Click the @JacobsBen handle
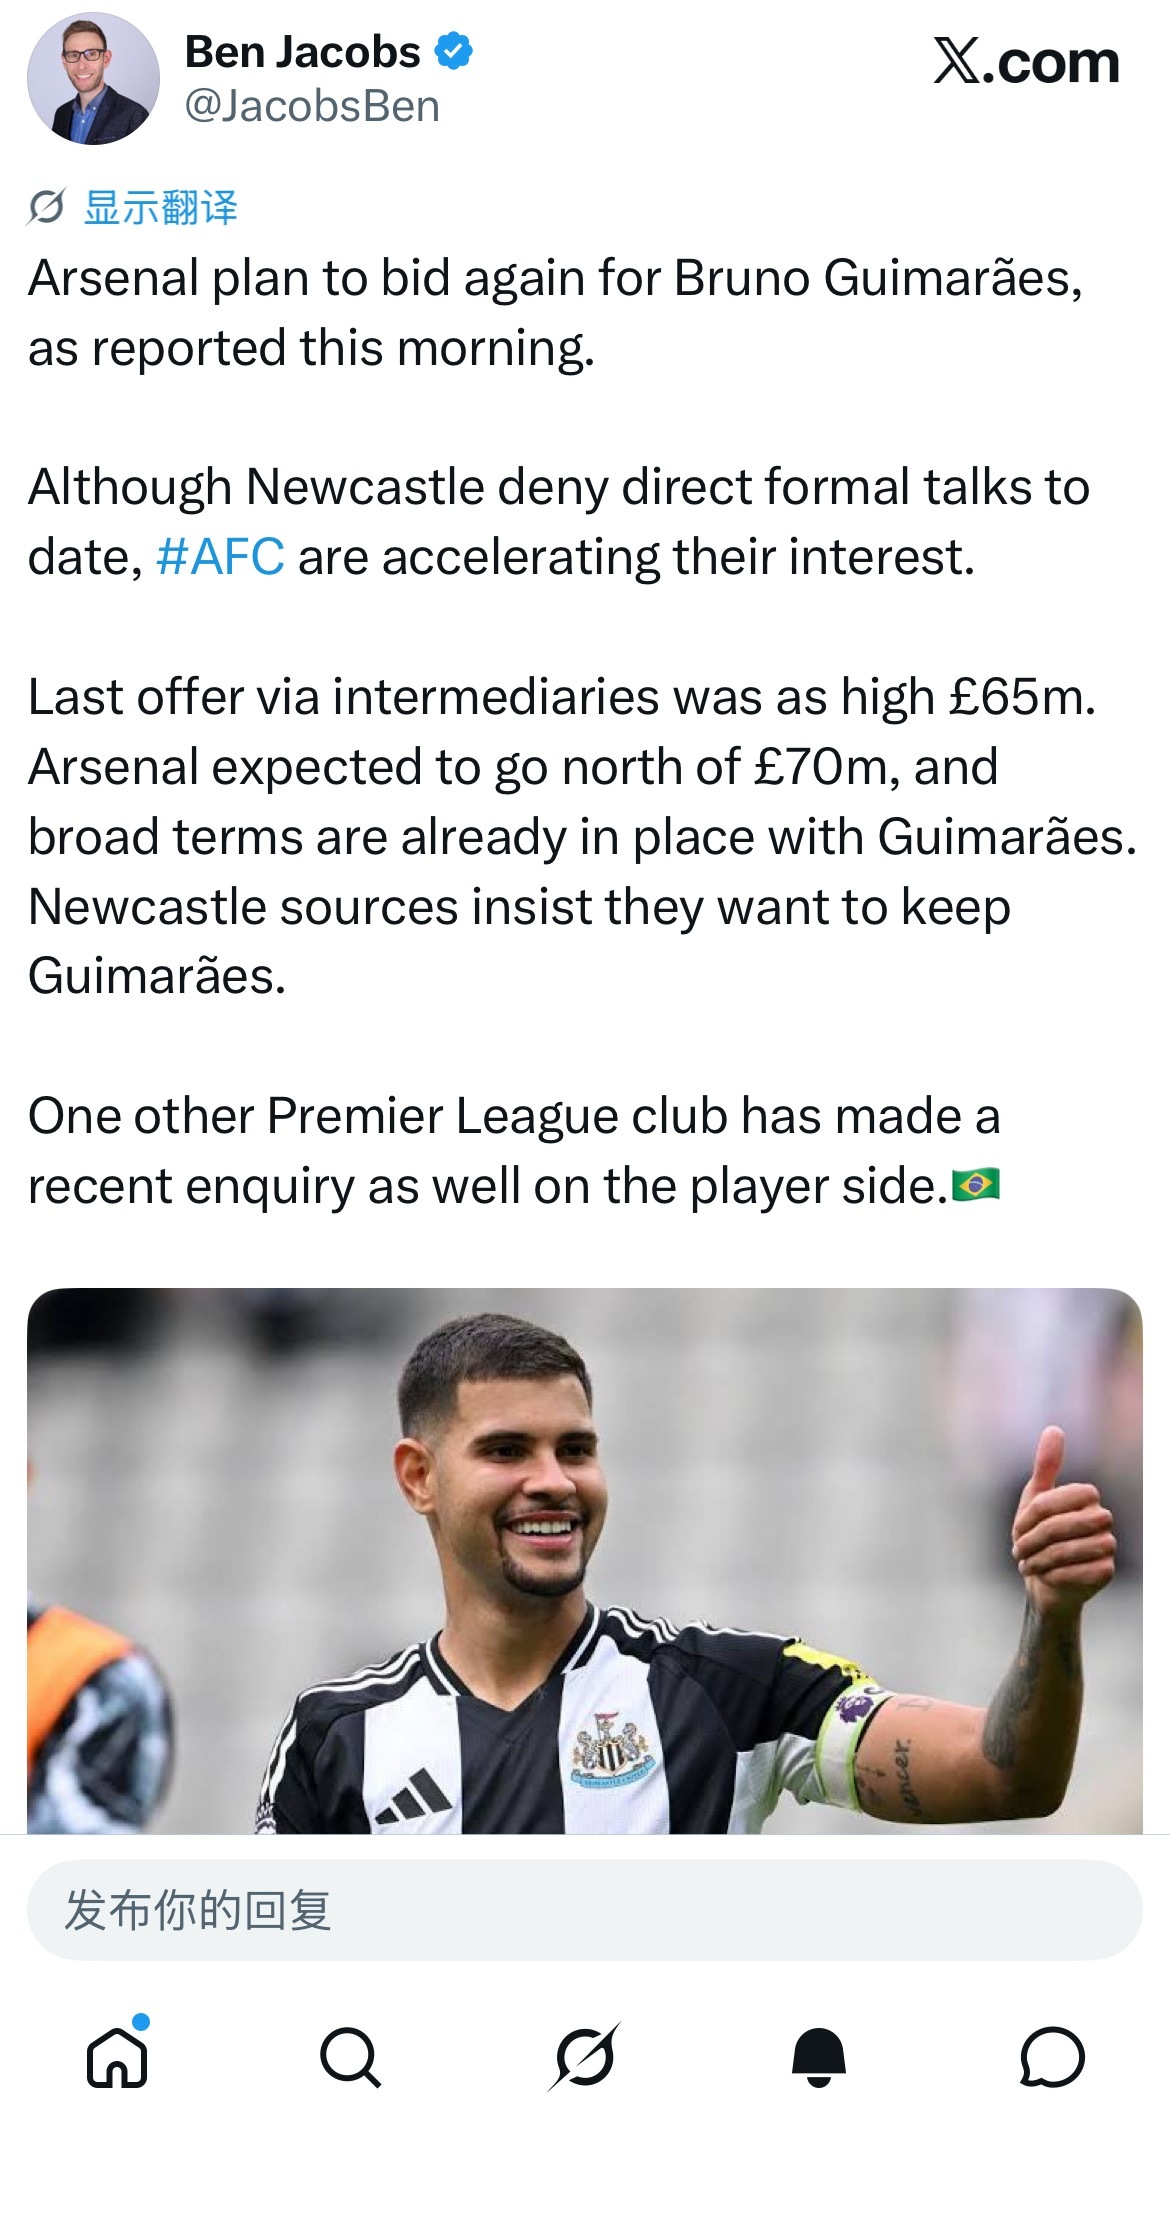The height and width of the screenshot is (2234, 1170). (x=312, y=106)
